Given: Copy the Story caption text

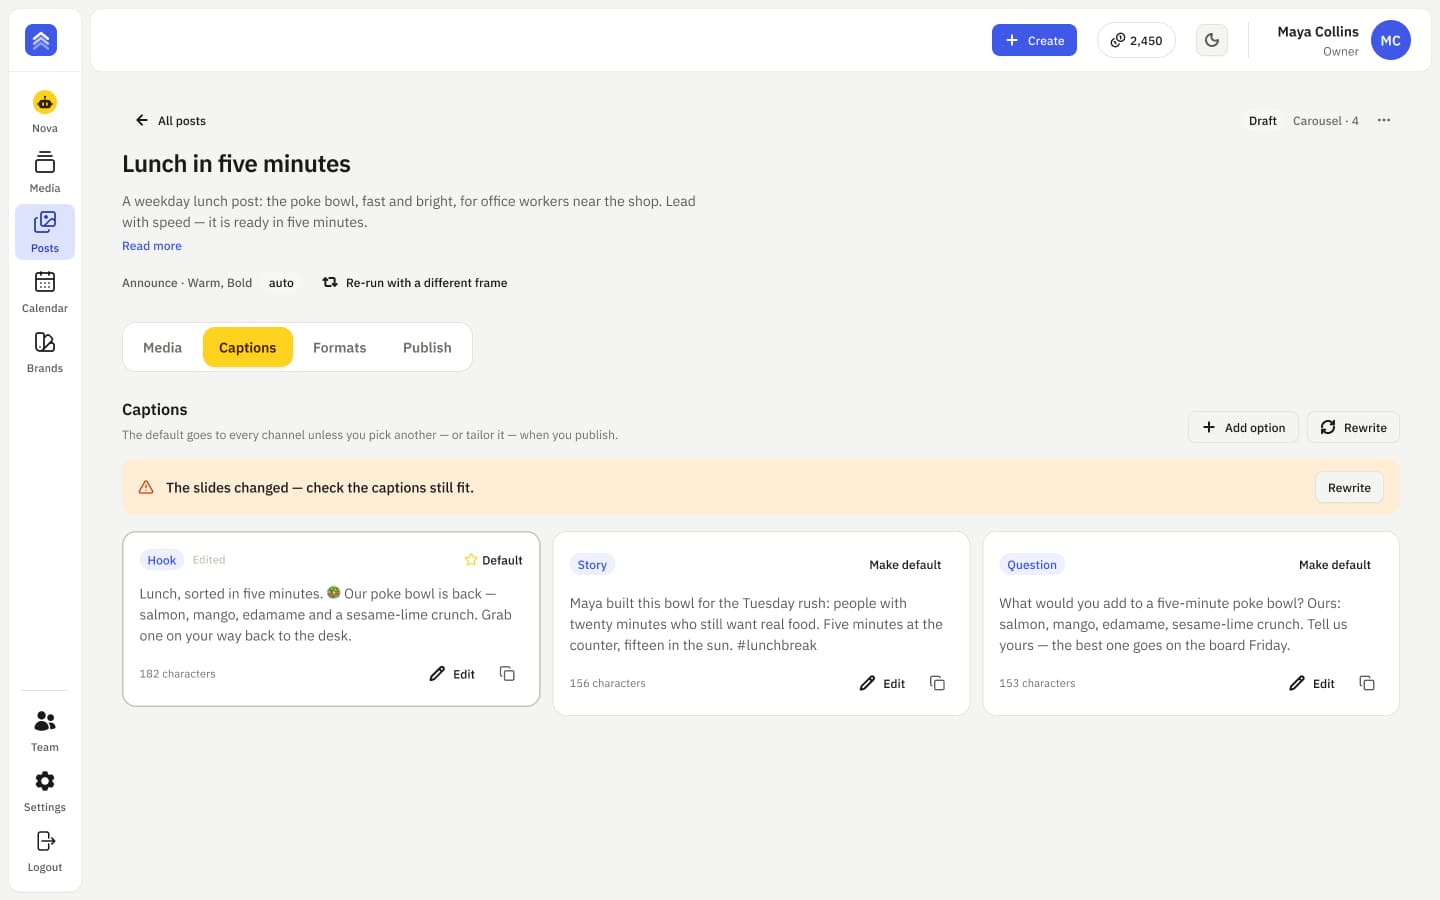Looking at the screenshot, I should click(x=937, y=683).
